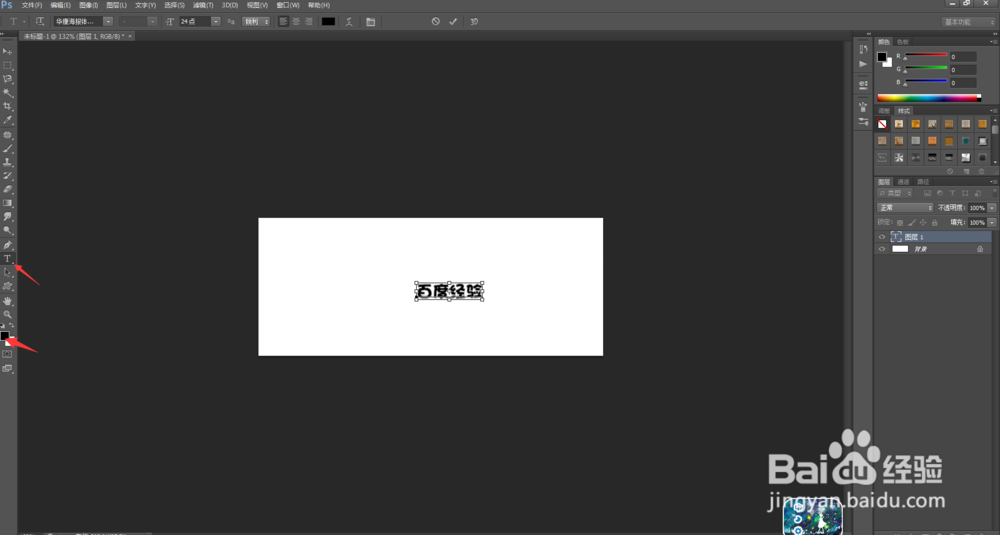The width and height of the screenshot is (1000, 535).
Task: Select the Horizontal Type tool
Action: 8,259
